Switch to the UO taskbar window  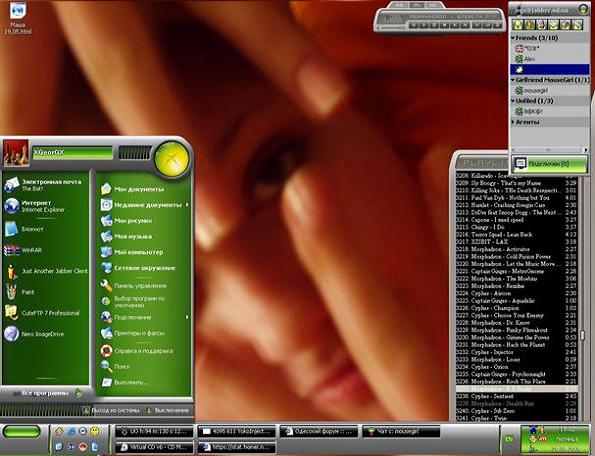(x=154, y=431)
